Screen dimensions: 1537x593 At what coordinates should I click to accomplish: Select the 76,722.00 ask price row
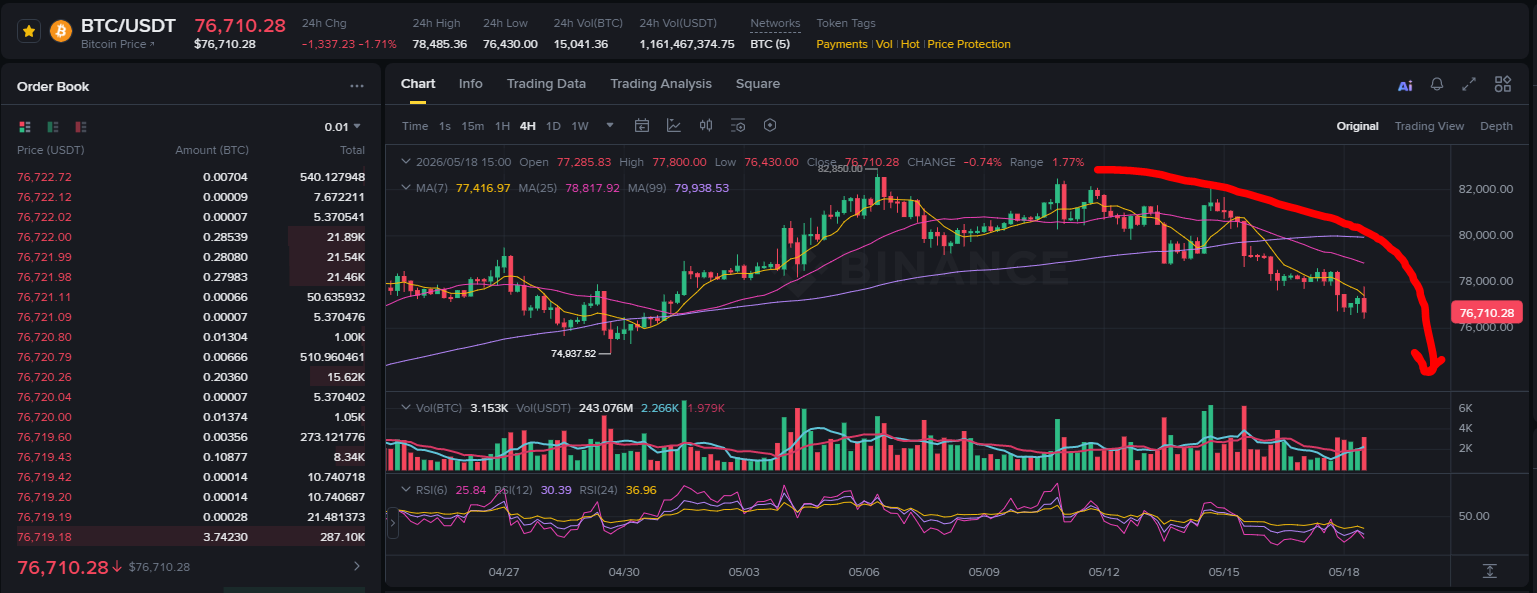[190, 237]
